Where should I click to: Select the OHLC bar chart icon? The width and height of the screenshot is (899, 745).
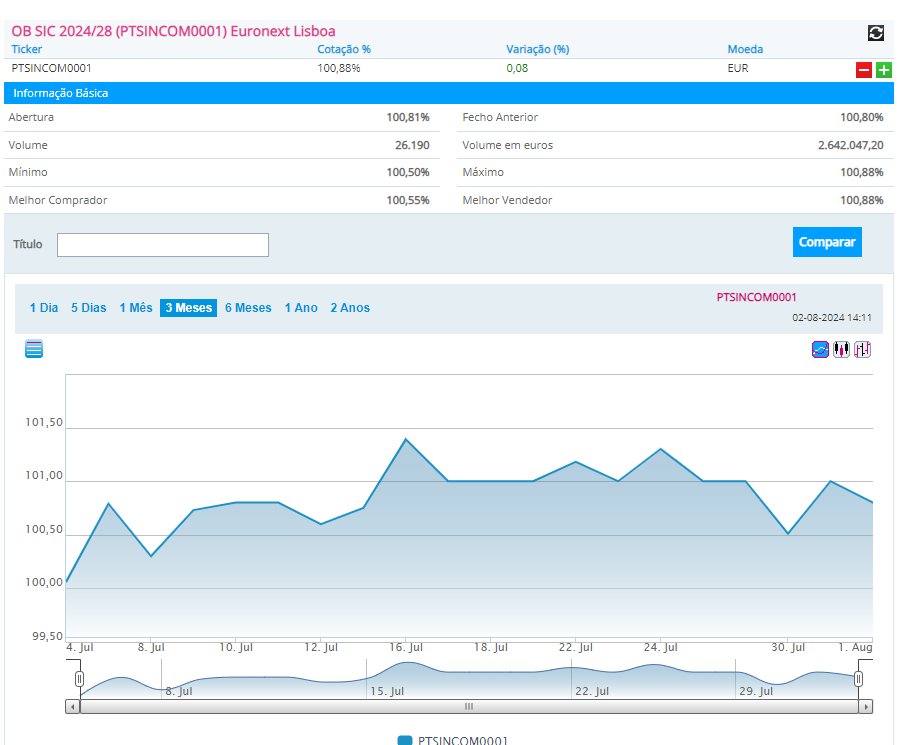862,349
